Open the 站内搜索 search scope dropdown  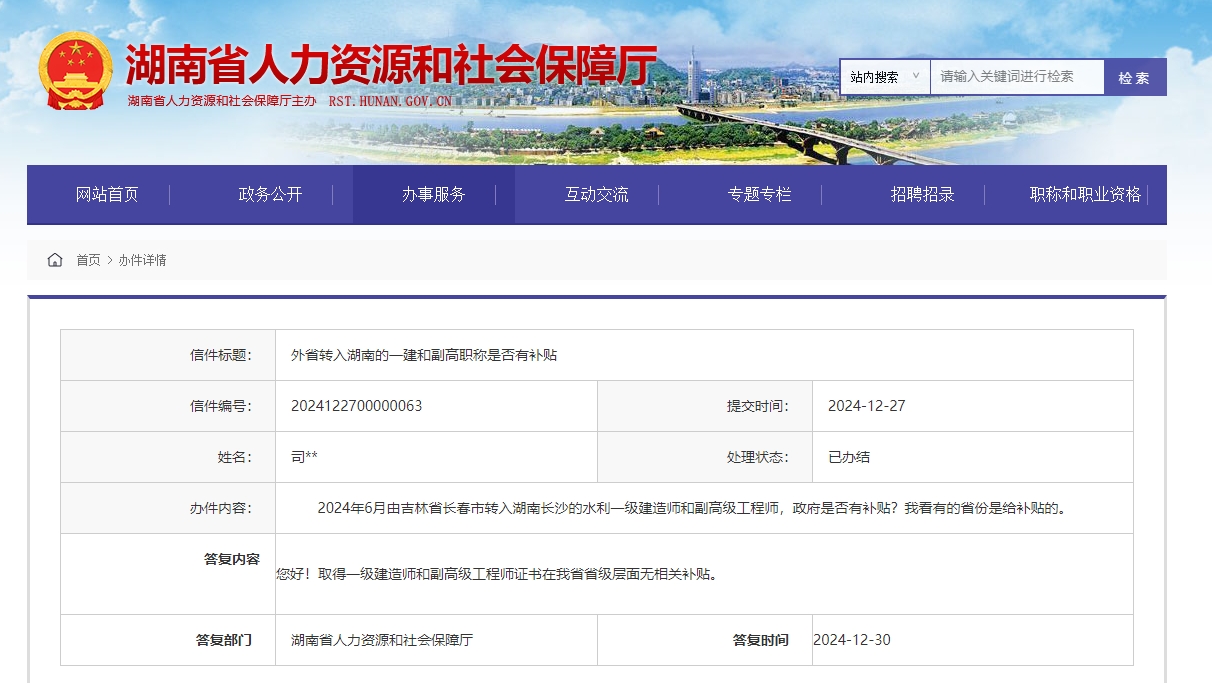(x=884, y=77)
